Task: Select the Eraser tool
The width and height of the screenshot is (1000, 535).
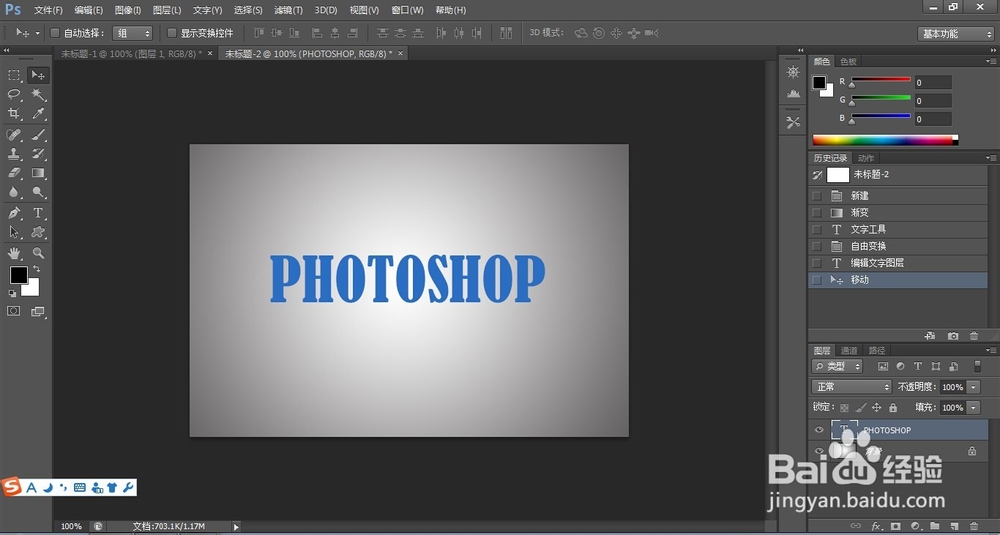Action: pyautogui.click(x=13, y=173)
